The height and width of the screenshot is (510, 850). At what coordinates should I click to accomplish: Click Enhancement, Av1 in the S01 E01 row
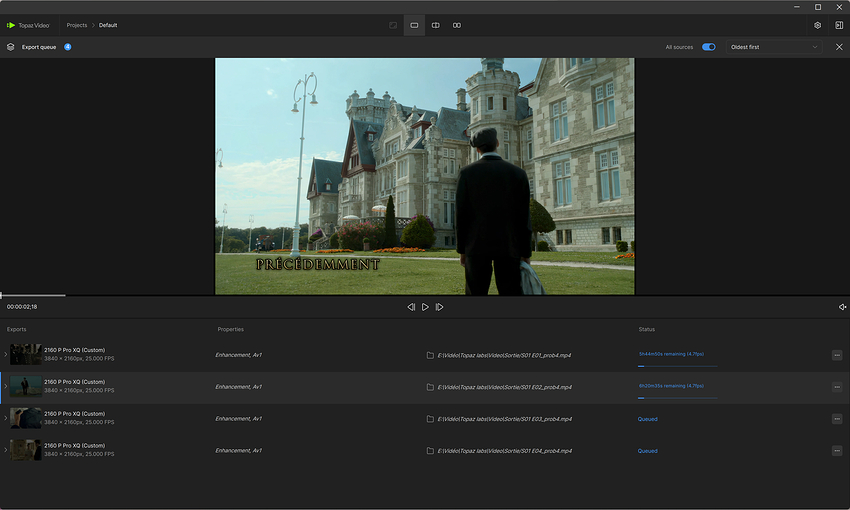pos(239,355)
